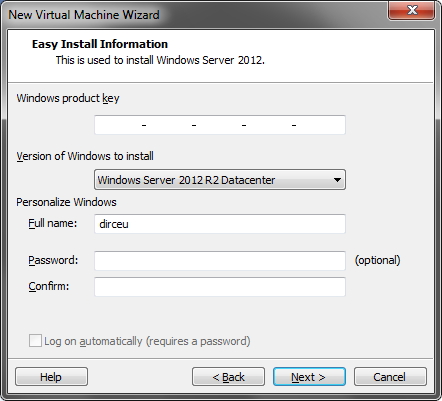The height and width of the screenshot is (401, 442).
Task: Click the Full name text field
Action: (220, 224)
